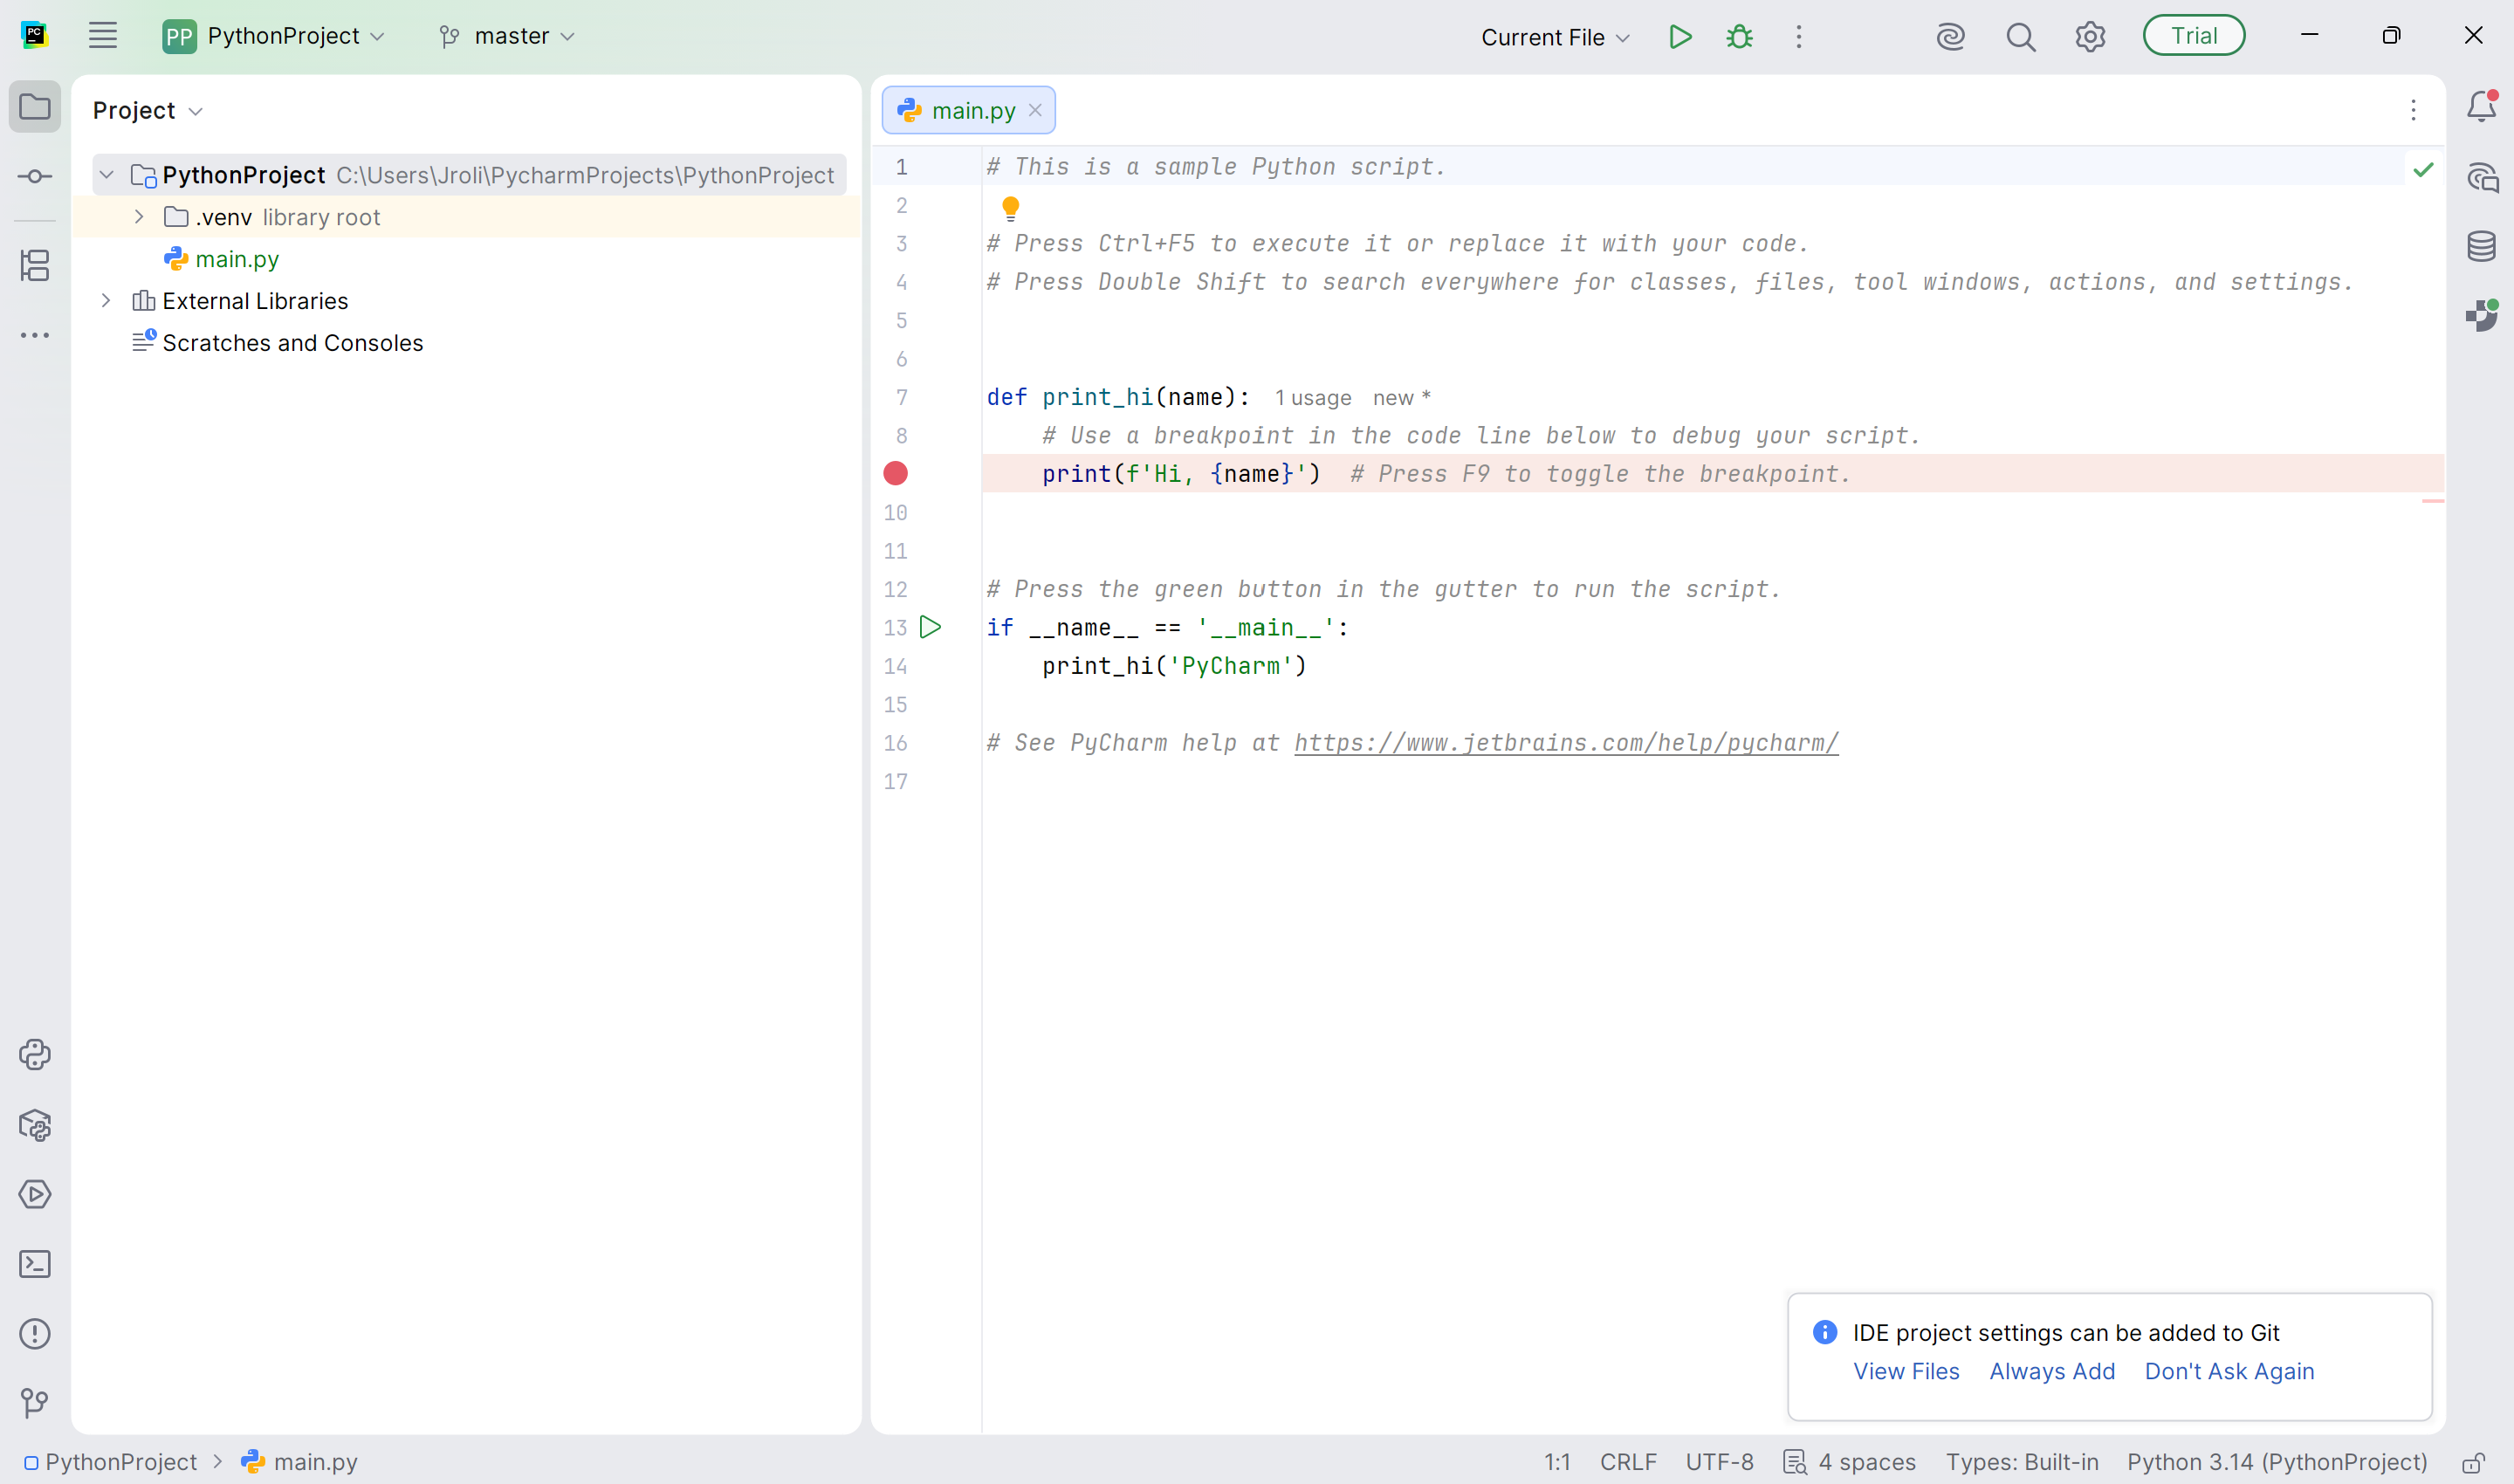Open the Python Console tool window
The image size is (2514, 1484).
[x=35, y=1055]
